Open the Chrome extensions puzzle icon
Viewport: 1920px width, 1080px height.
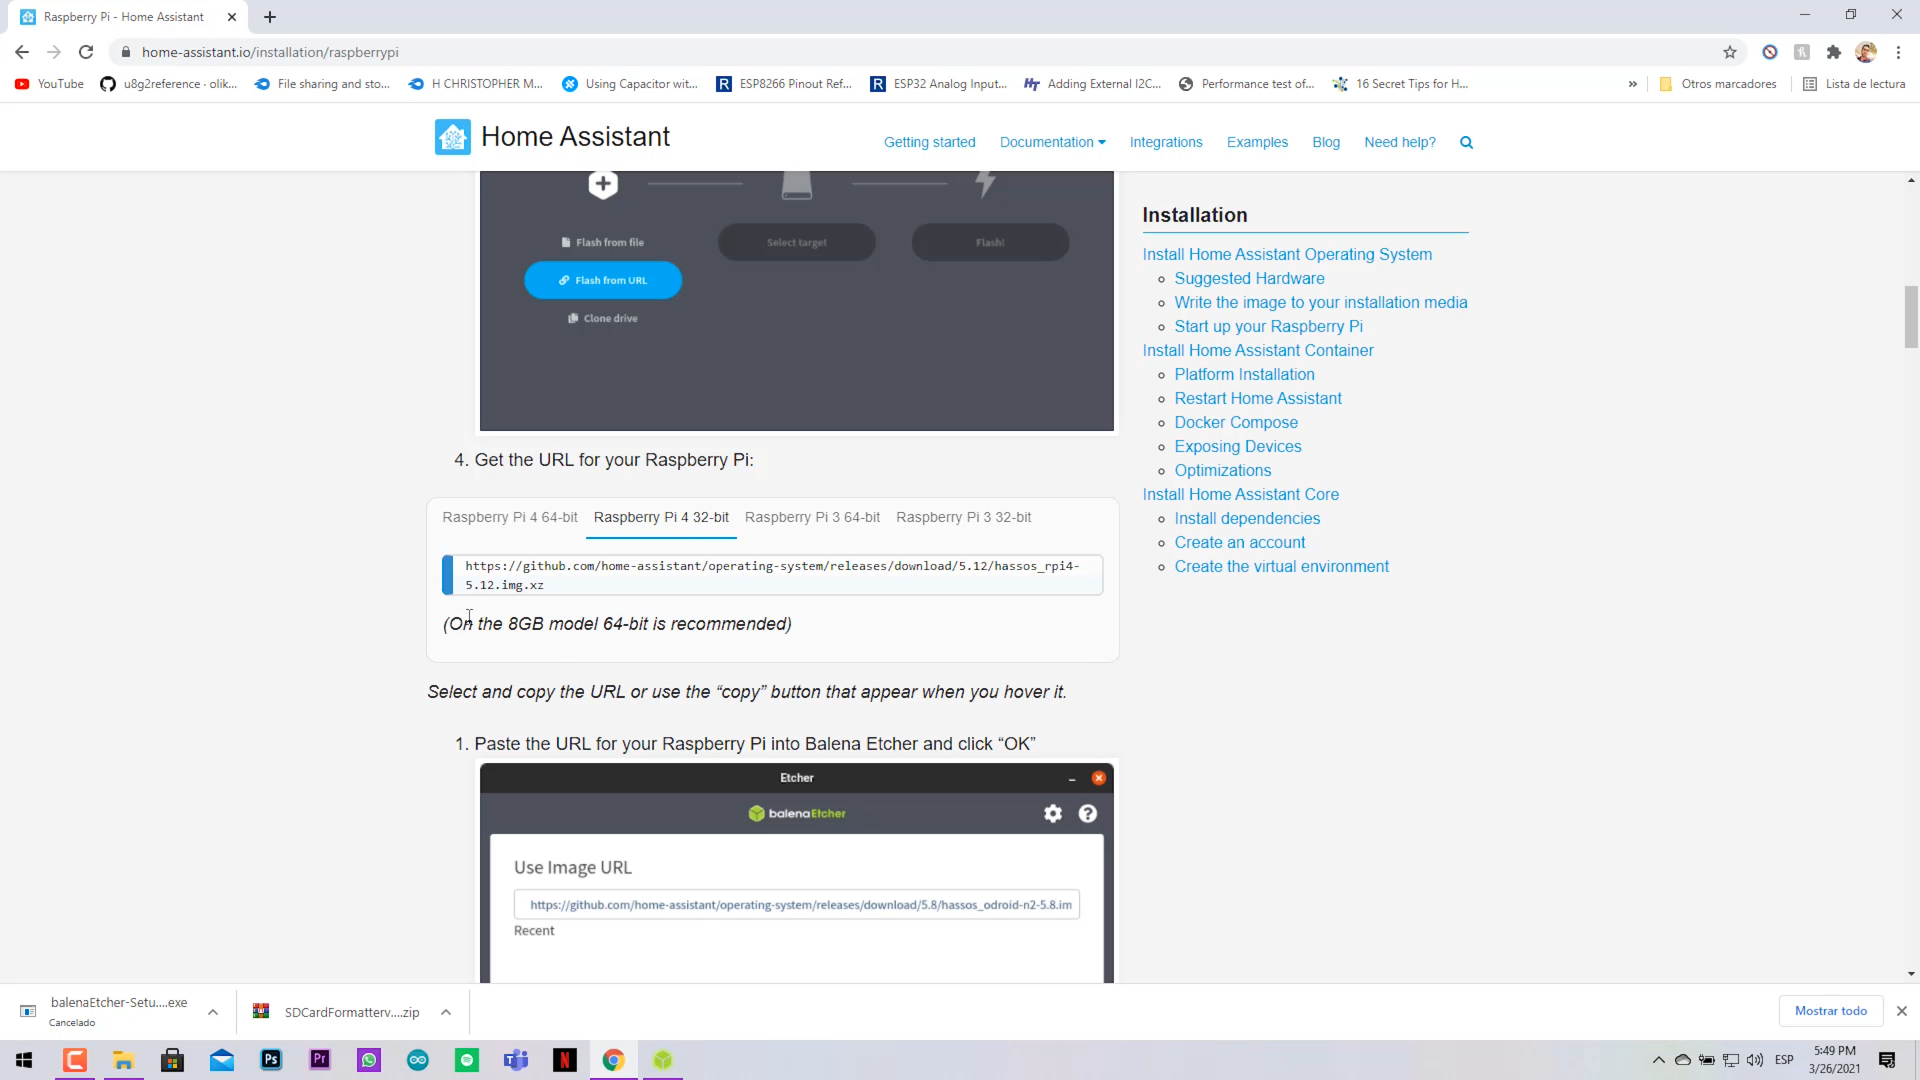point(1833,52)
